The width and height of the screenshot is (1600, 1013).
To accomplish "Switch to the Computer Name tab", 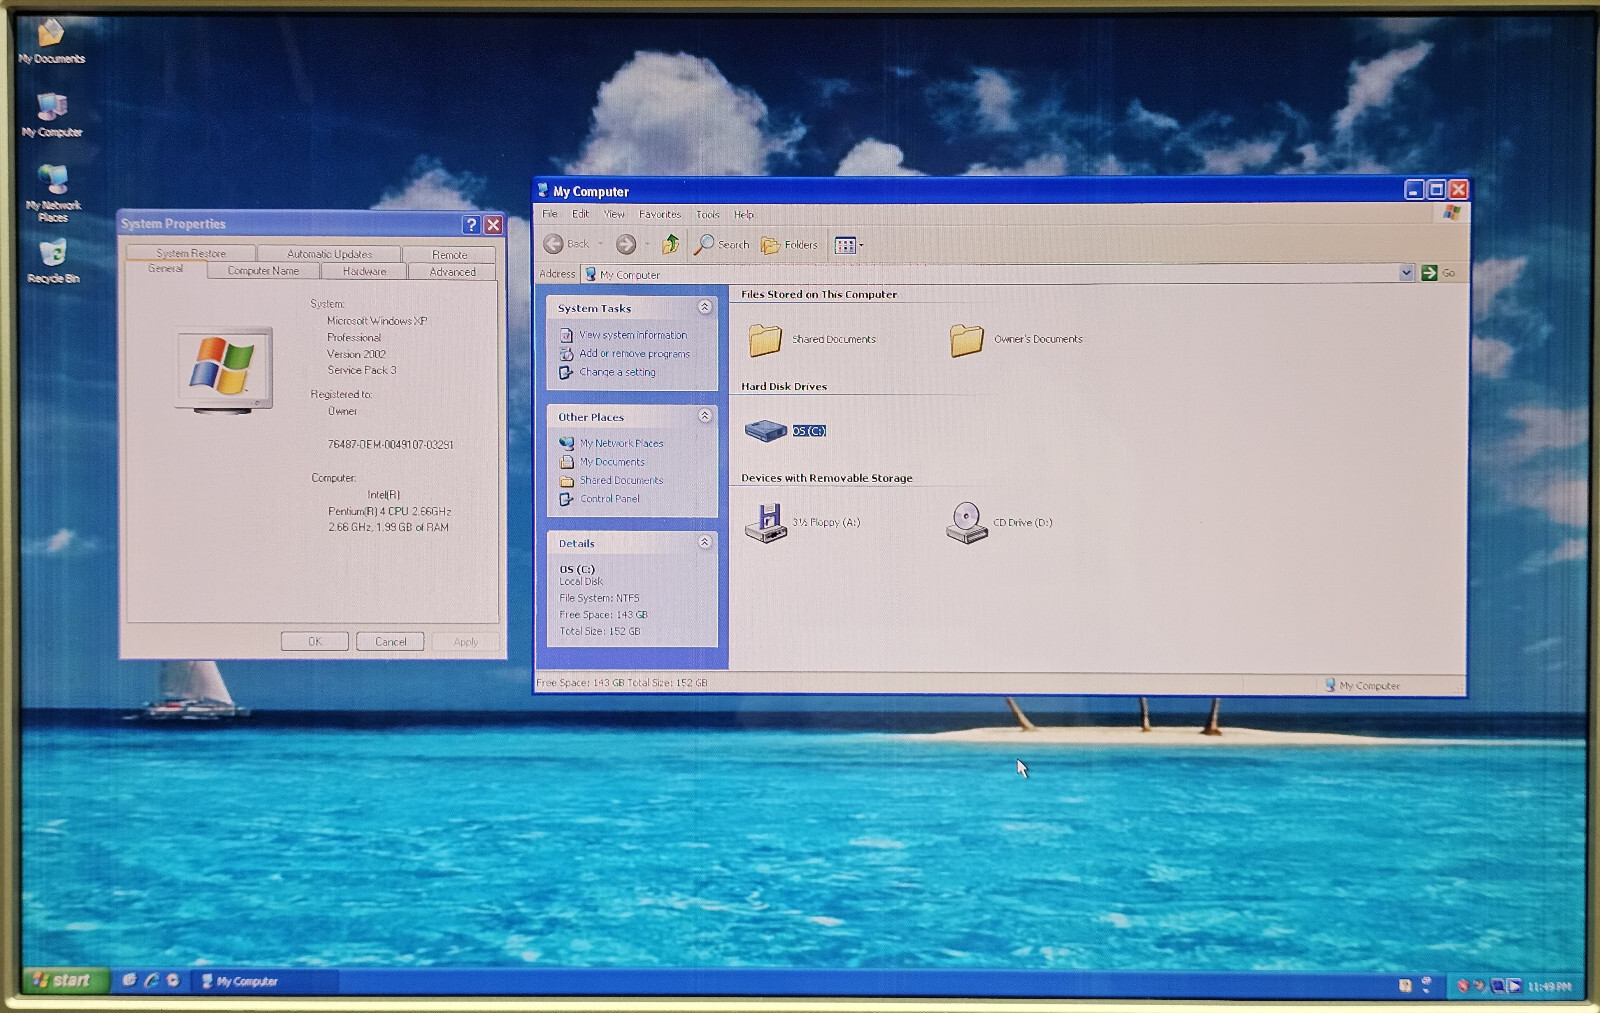I will (x=263, y=271).
